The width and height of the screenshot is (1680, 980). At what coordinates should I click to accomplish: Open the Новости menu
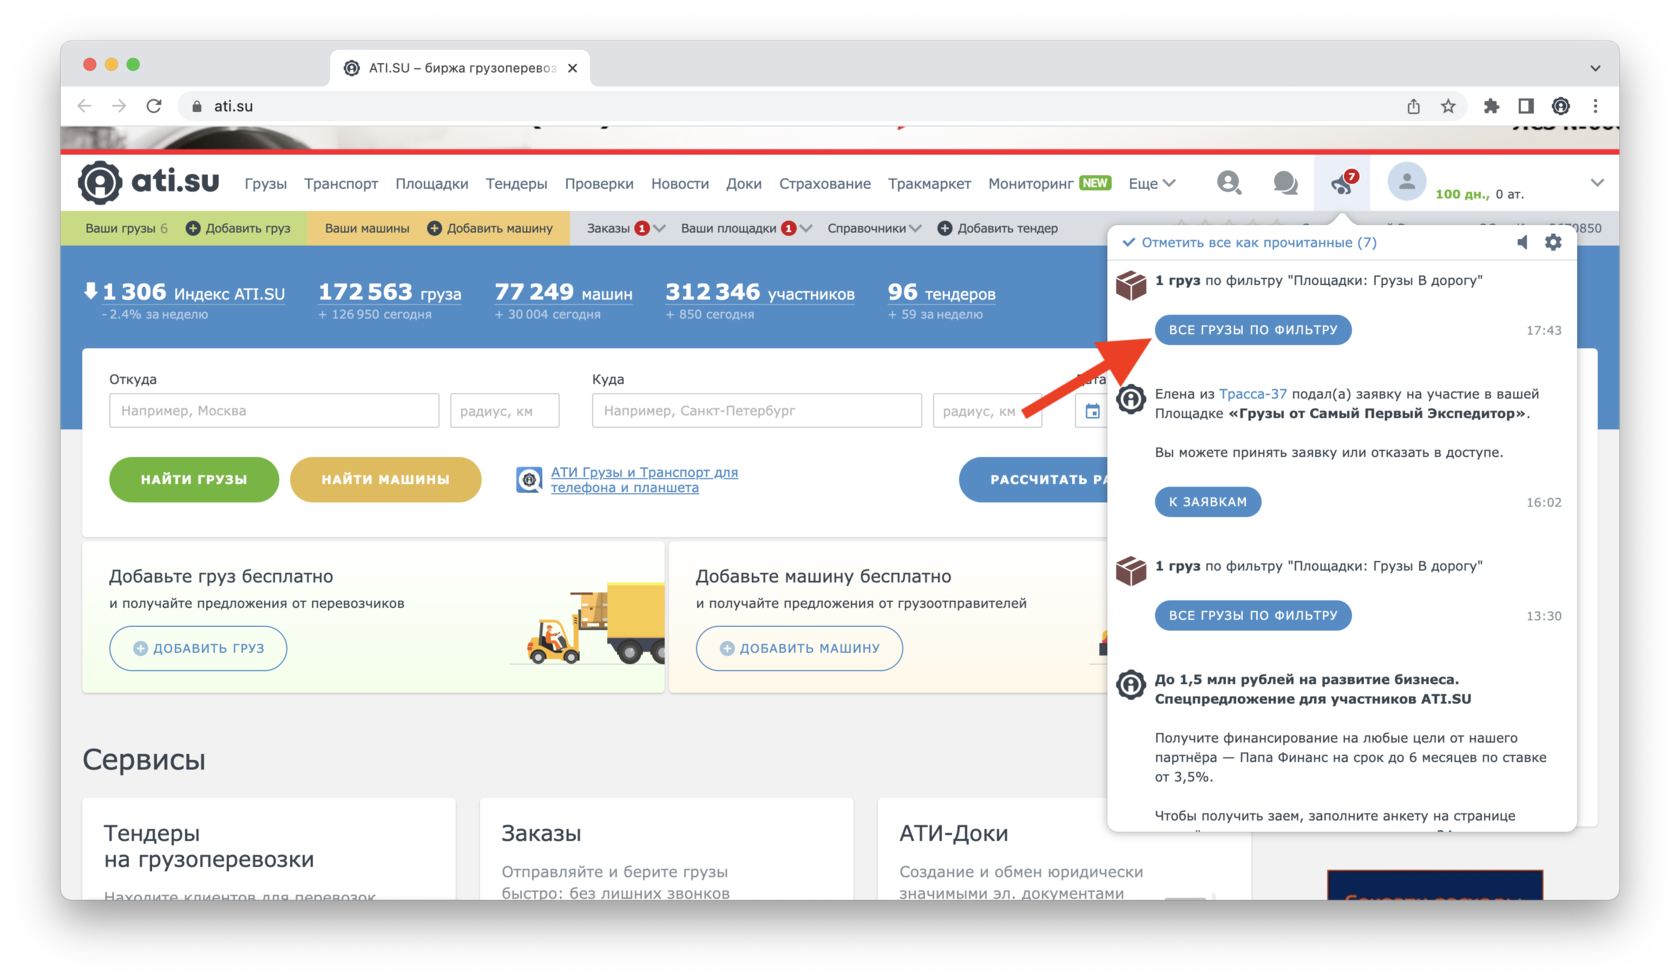click(x=680, y=183)
